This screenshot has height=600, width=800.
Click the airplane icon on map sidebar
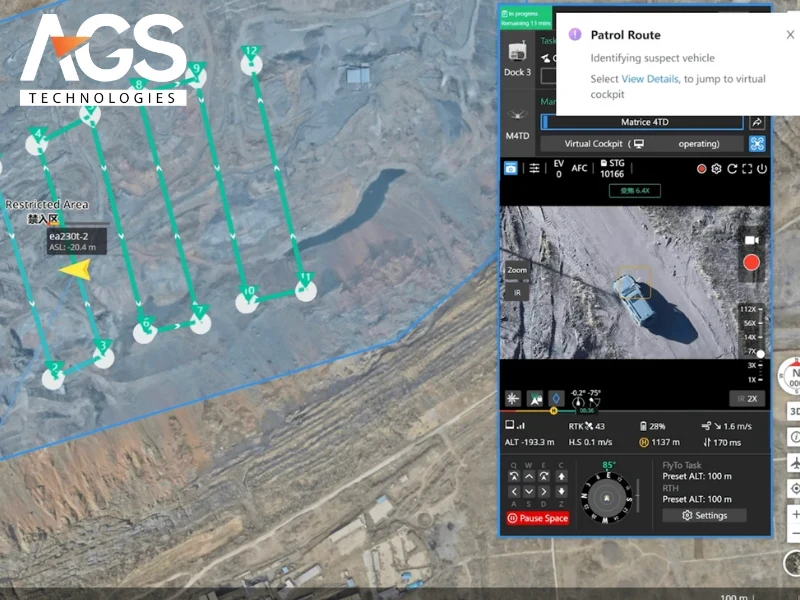794,463
